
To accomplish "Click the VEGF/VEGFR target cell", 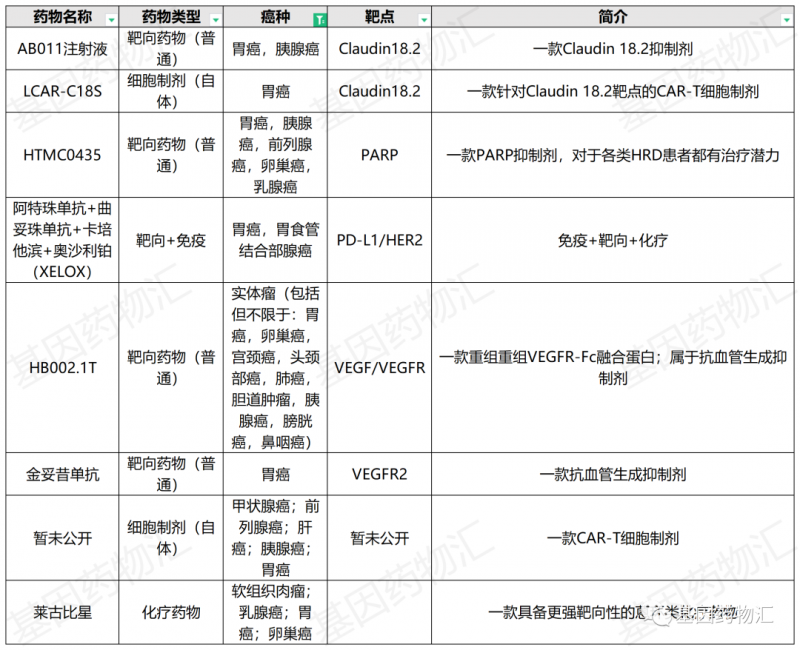I will pos(380,368).
